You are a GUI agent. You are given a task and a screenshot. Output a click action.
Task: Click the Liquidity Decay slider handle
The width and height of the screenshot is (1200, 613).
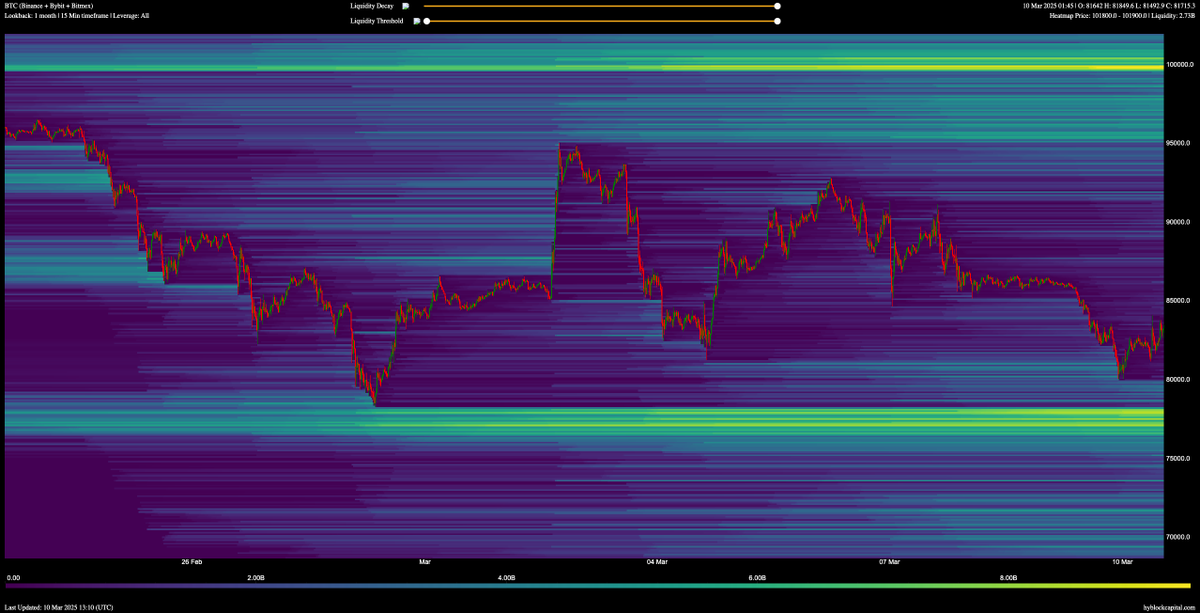(777, 6)
